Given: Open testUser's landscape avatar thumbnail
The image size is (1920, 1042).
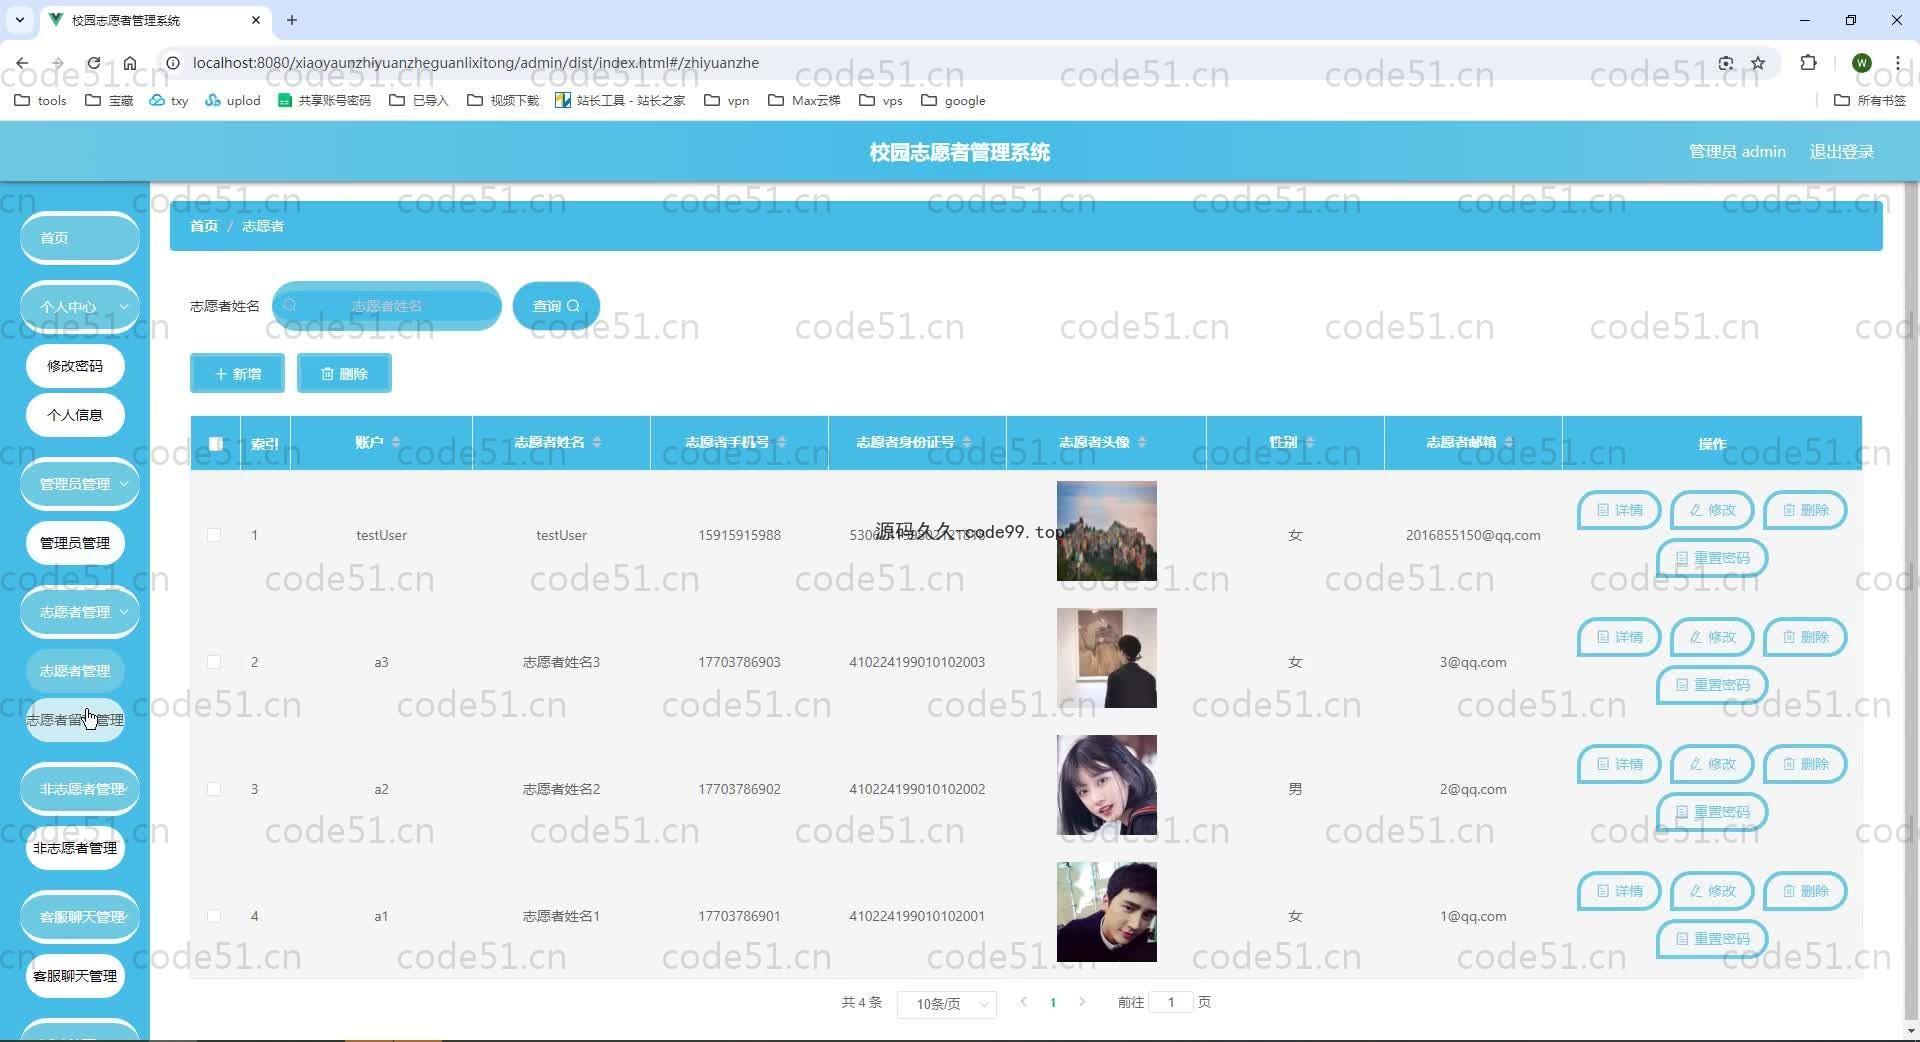Looking at the screenshot, I should pyautogui.click(x=1106, y=531).
